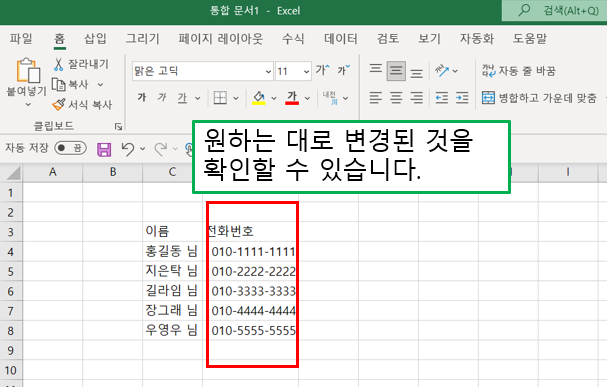Toggle underline 가 formatting
The width and height of the screenshot is (607, 387).
(182, 98)
